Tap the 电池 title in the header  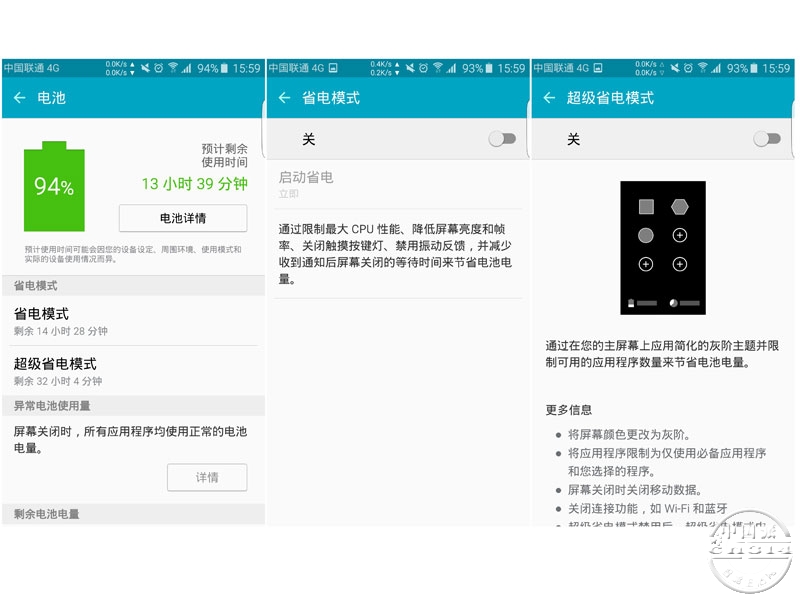52,97
